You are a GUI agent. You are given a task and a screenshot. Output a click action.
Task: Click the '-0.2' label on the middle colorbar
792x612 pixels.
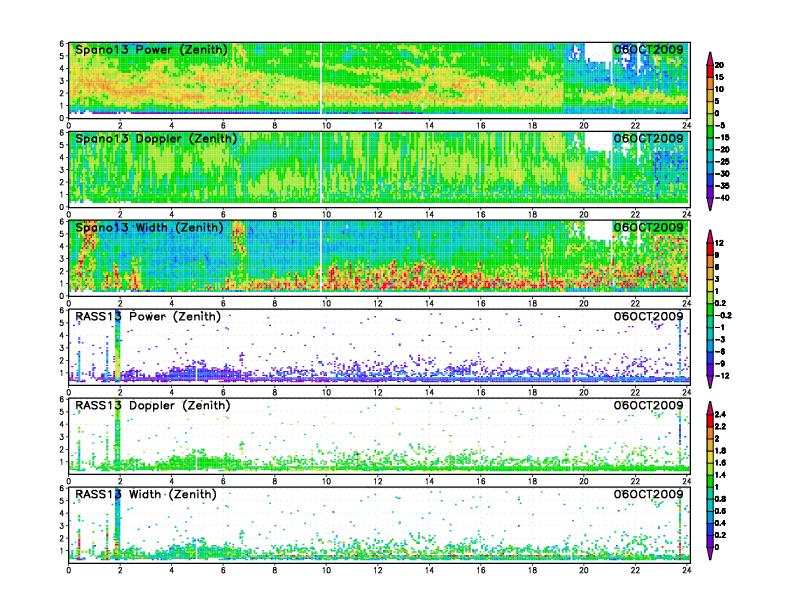click(x=723, y=315)
